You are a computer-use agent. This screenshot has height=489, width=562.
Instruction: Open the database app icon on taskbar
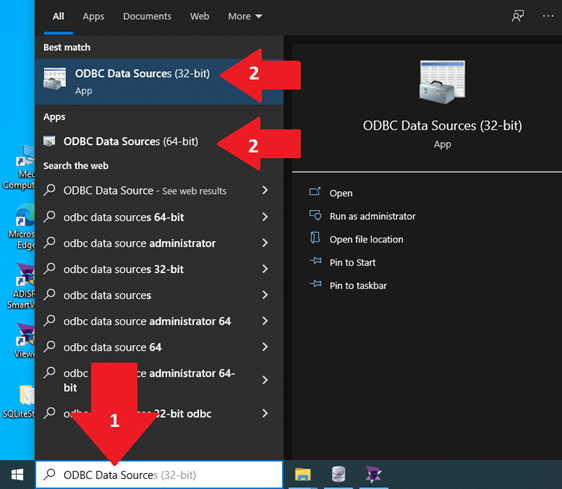[338, 475]
